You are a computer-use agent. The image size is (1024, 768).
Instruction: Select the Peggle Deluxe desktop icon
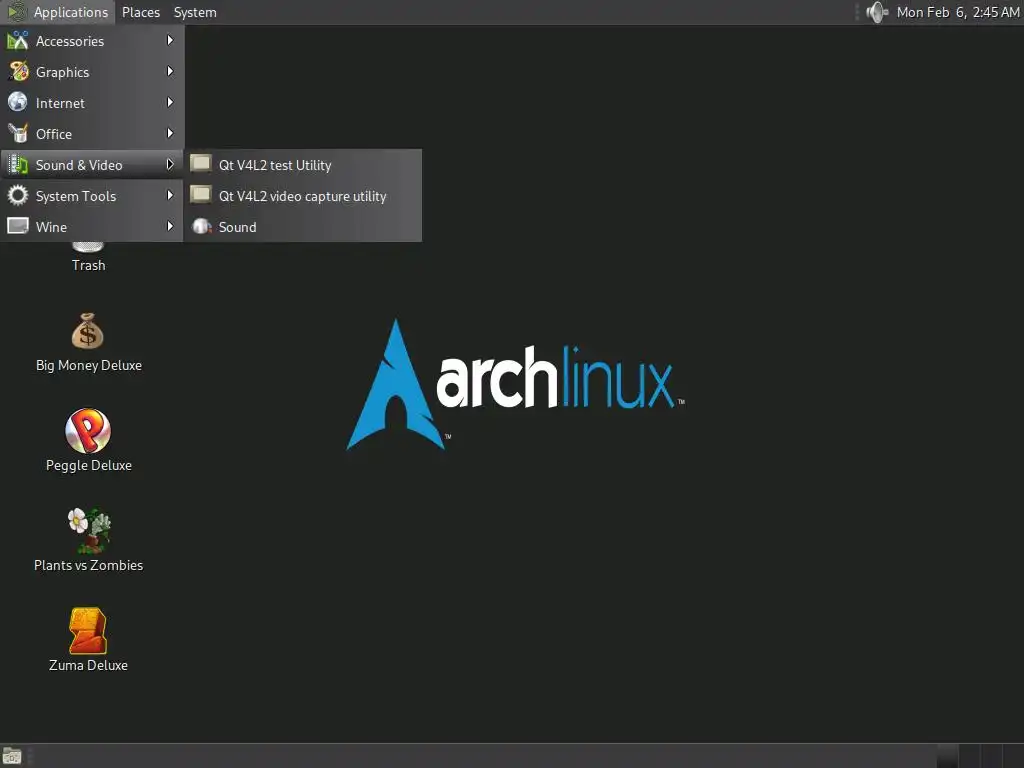tap(88, 430)
